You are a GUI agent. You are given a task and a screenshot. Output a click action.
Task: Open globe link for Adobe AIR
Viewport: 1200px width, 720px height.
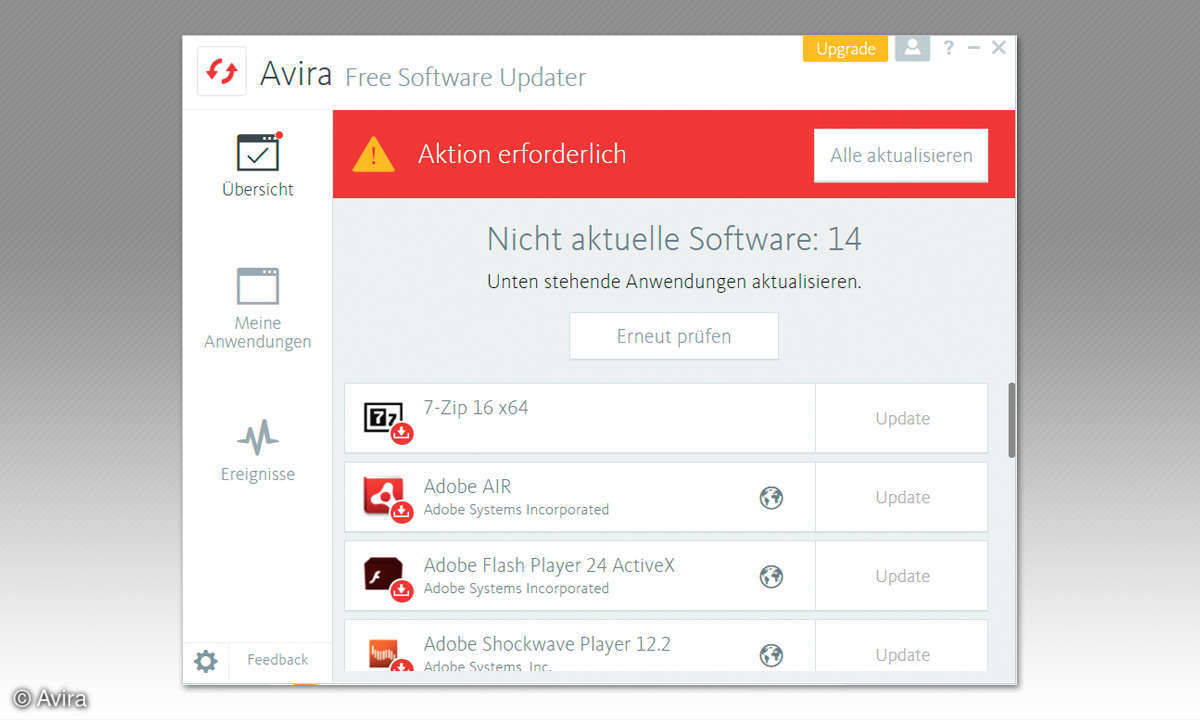[771, 497]
